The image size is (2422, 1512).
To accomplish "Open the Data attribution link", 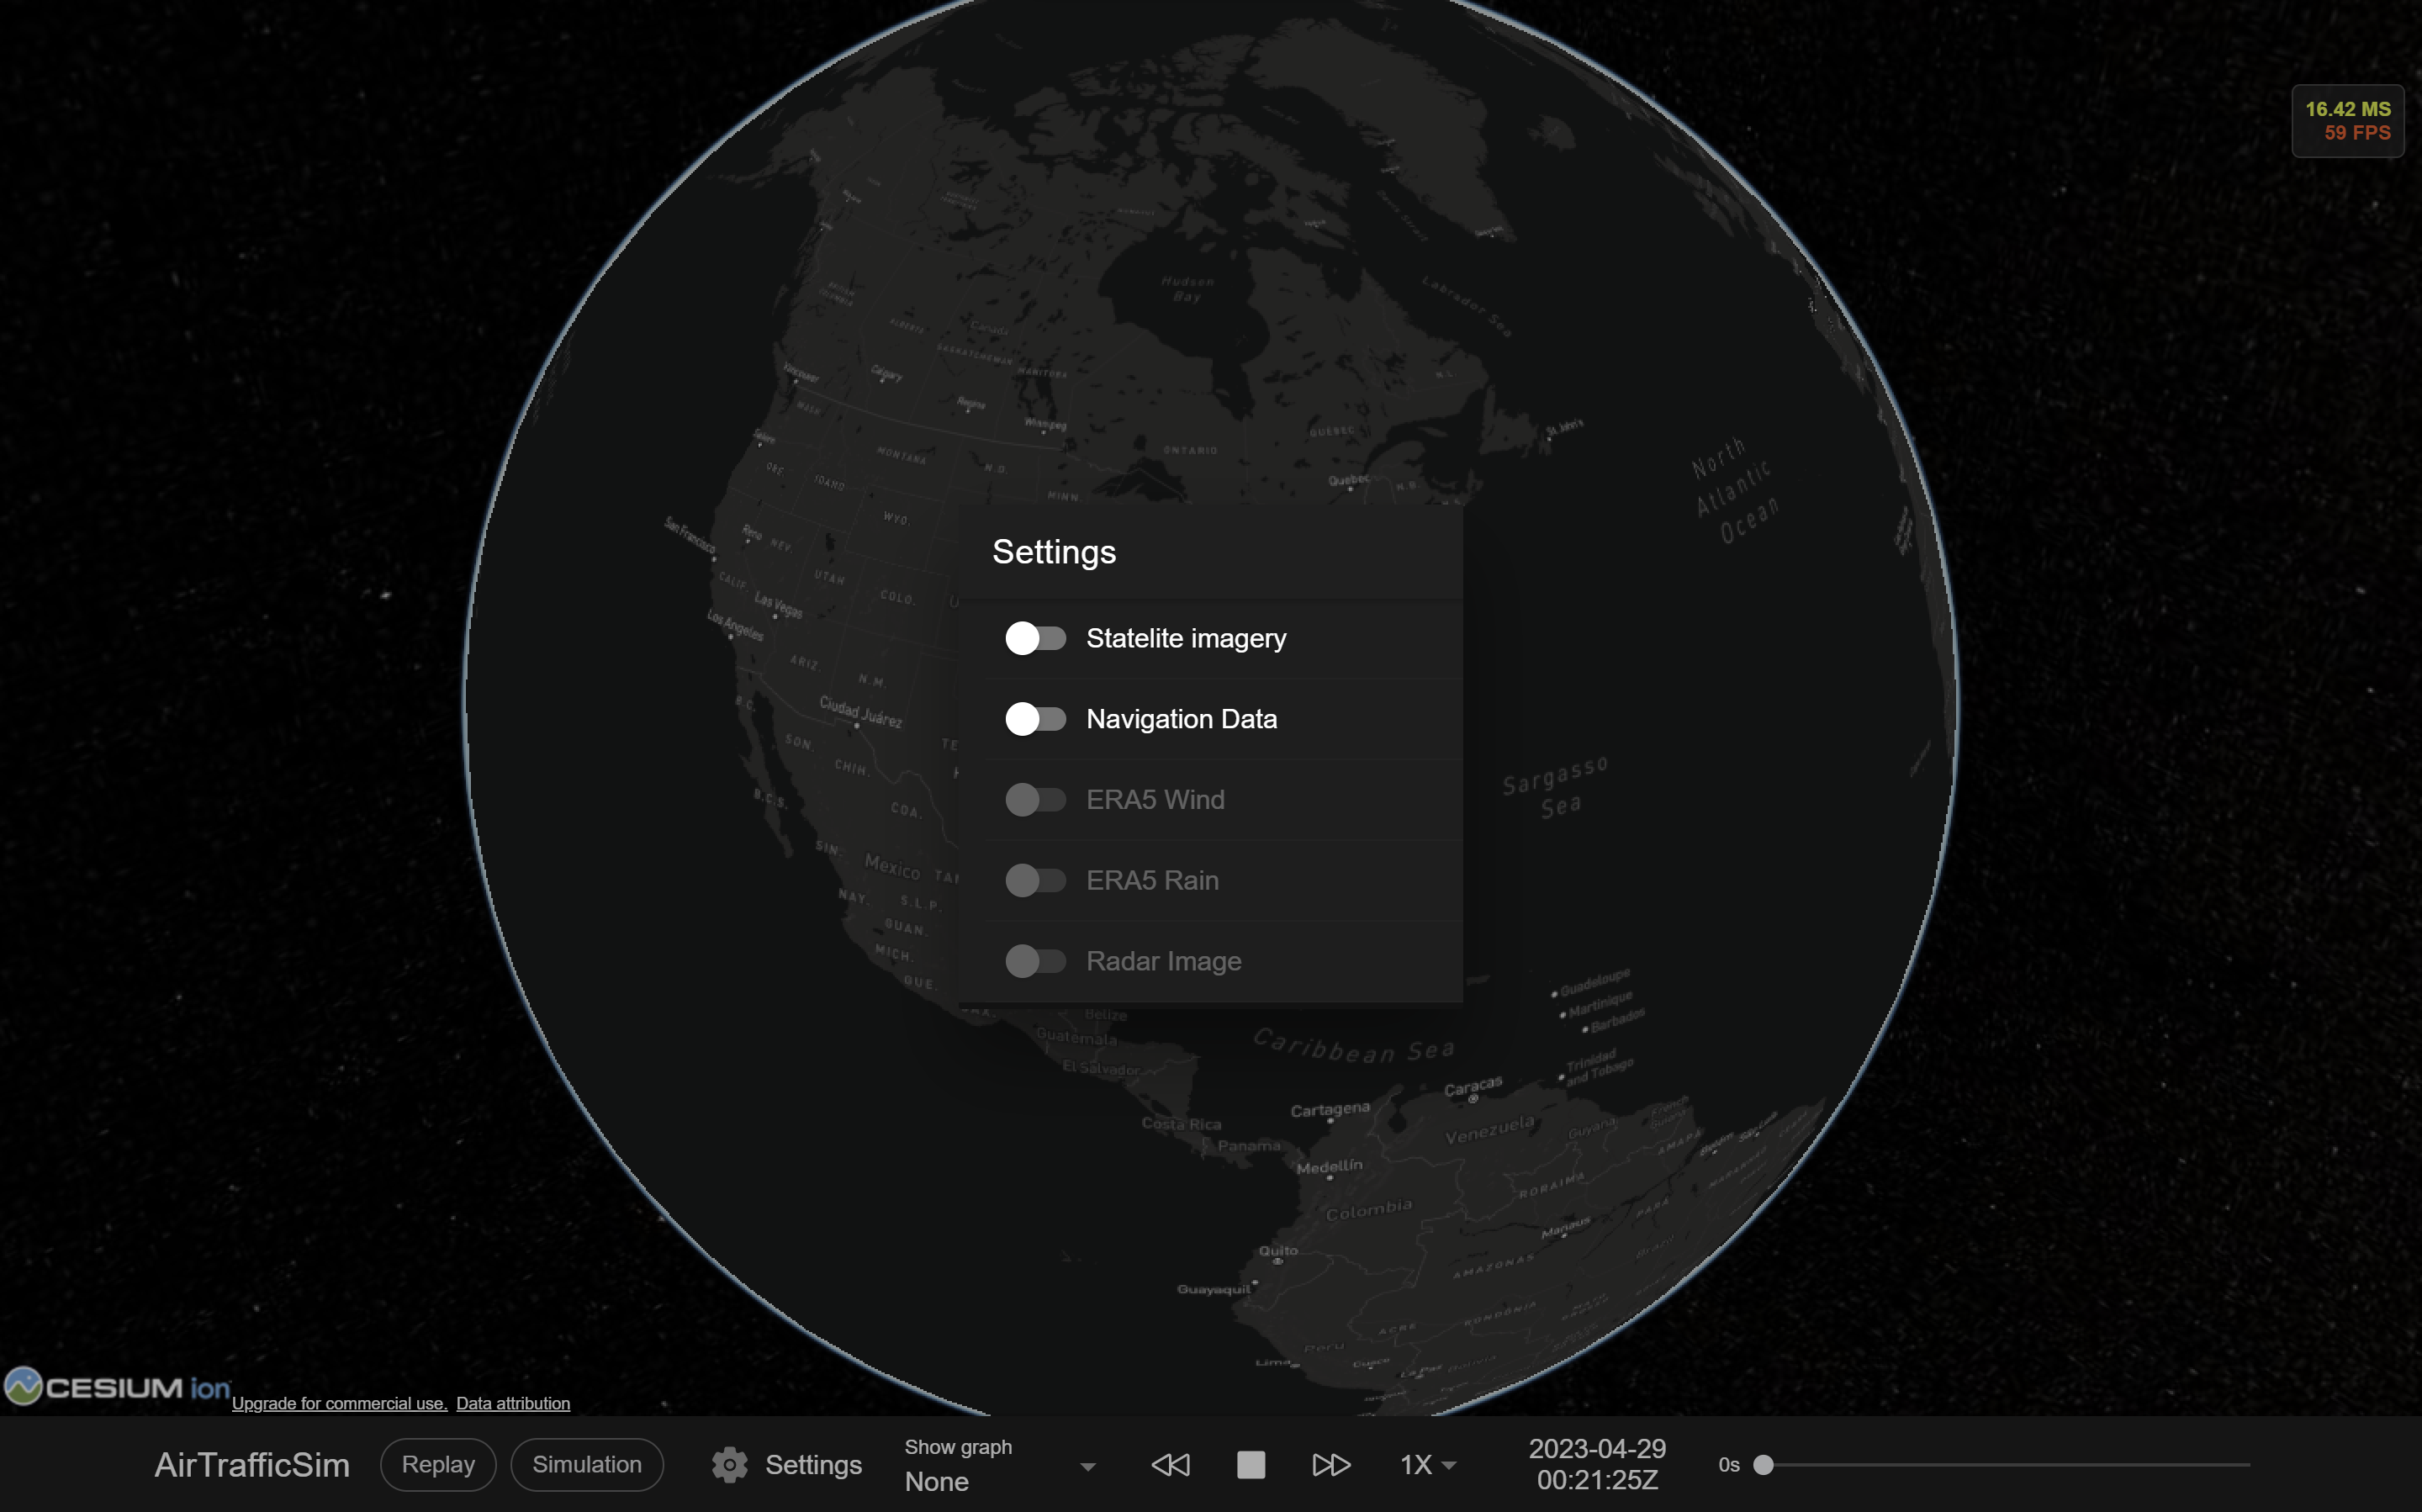I will [513, 1403].
